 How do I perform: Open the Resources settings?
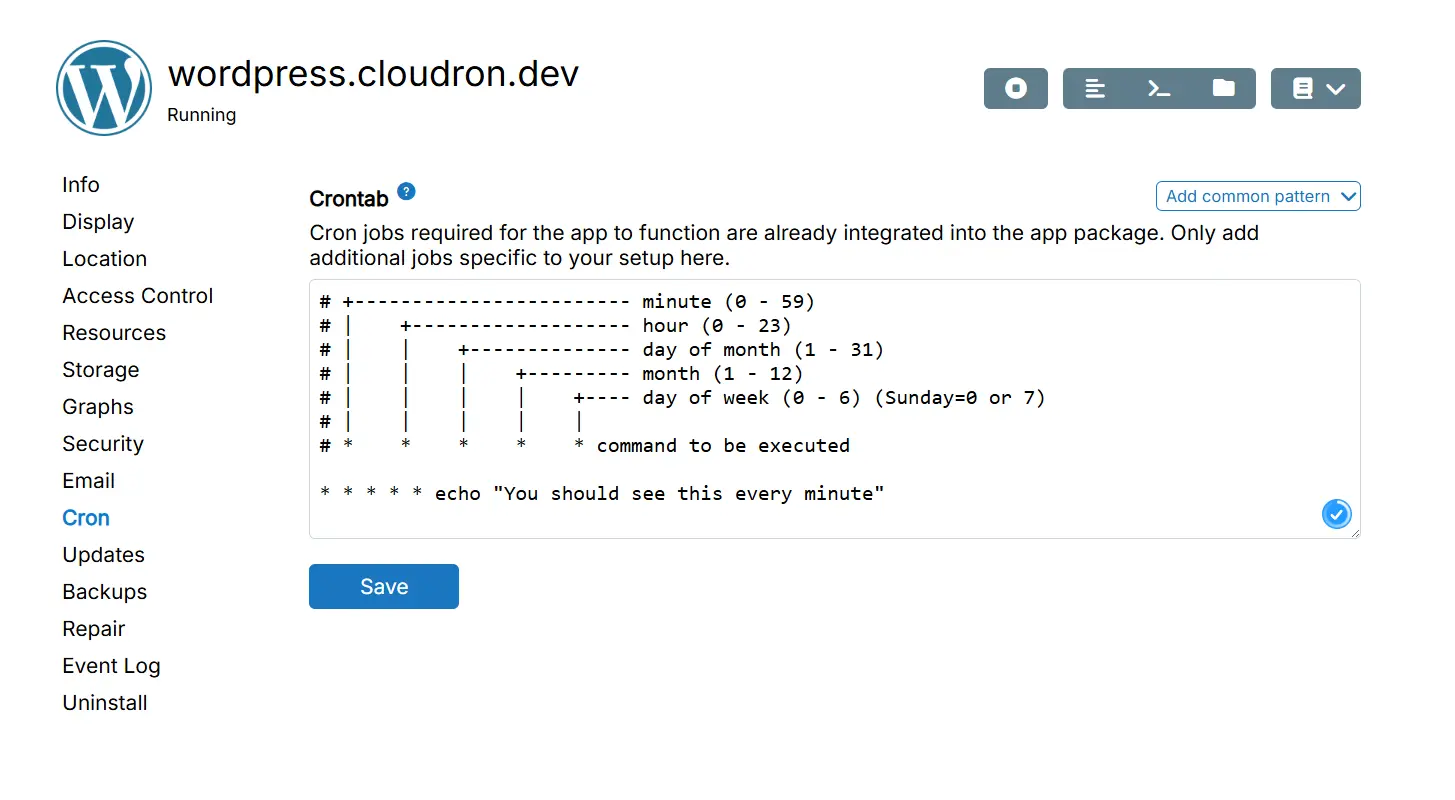click(114, 333)
